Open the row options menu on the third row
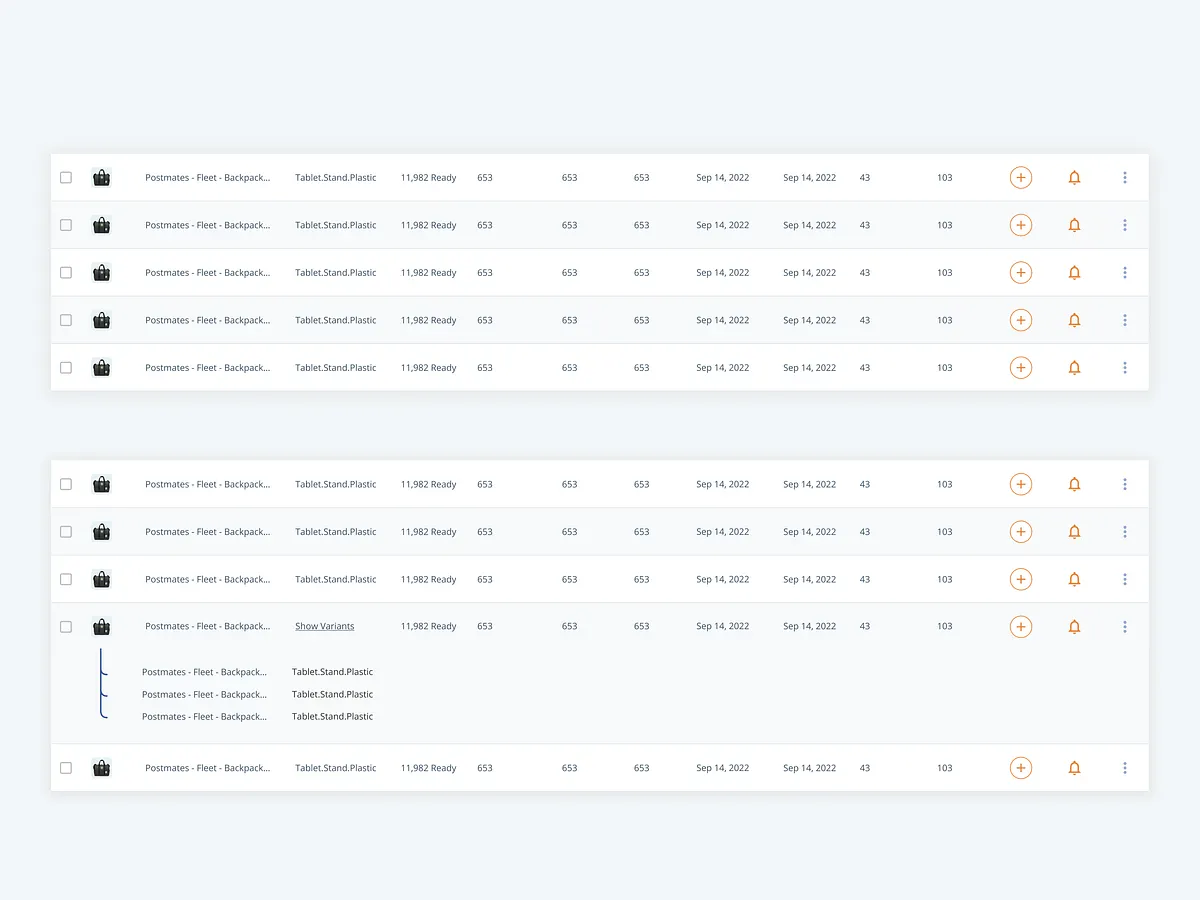 pyautogui.click(x=1125, y=272)
